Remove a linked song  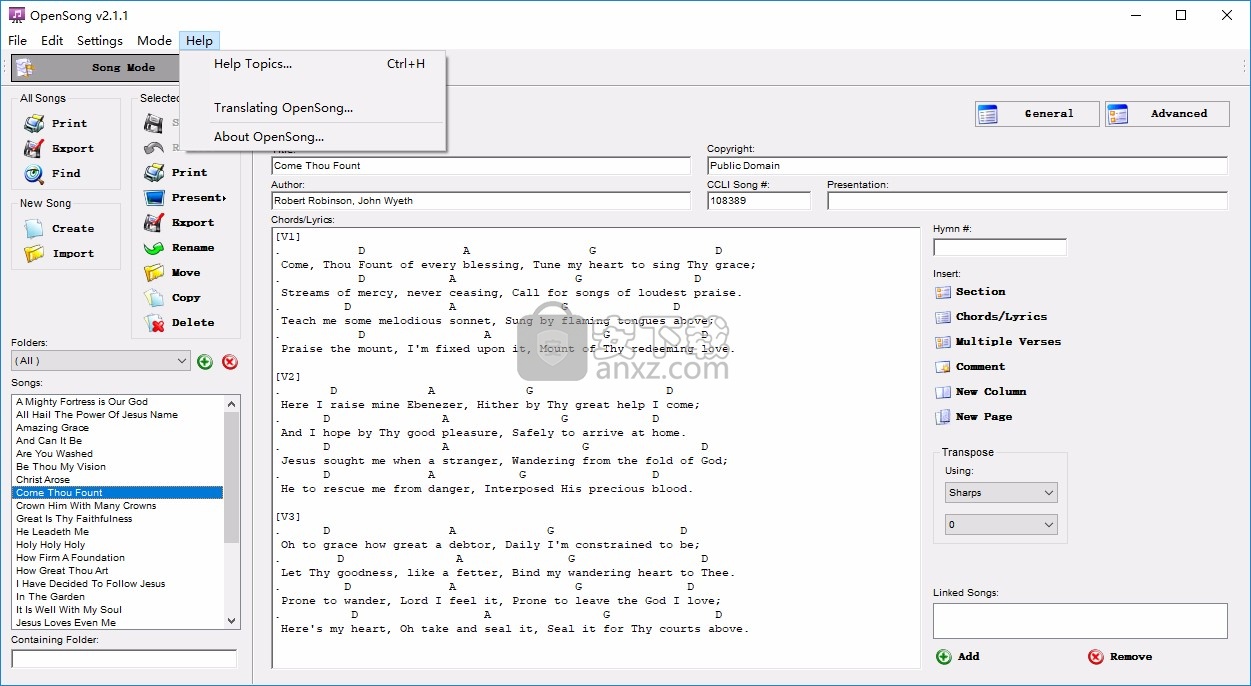[x=1120, y=657]
